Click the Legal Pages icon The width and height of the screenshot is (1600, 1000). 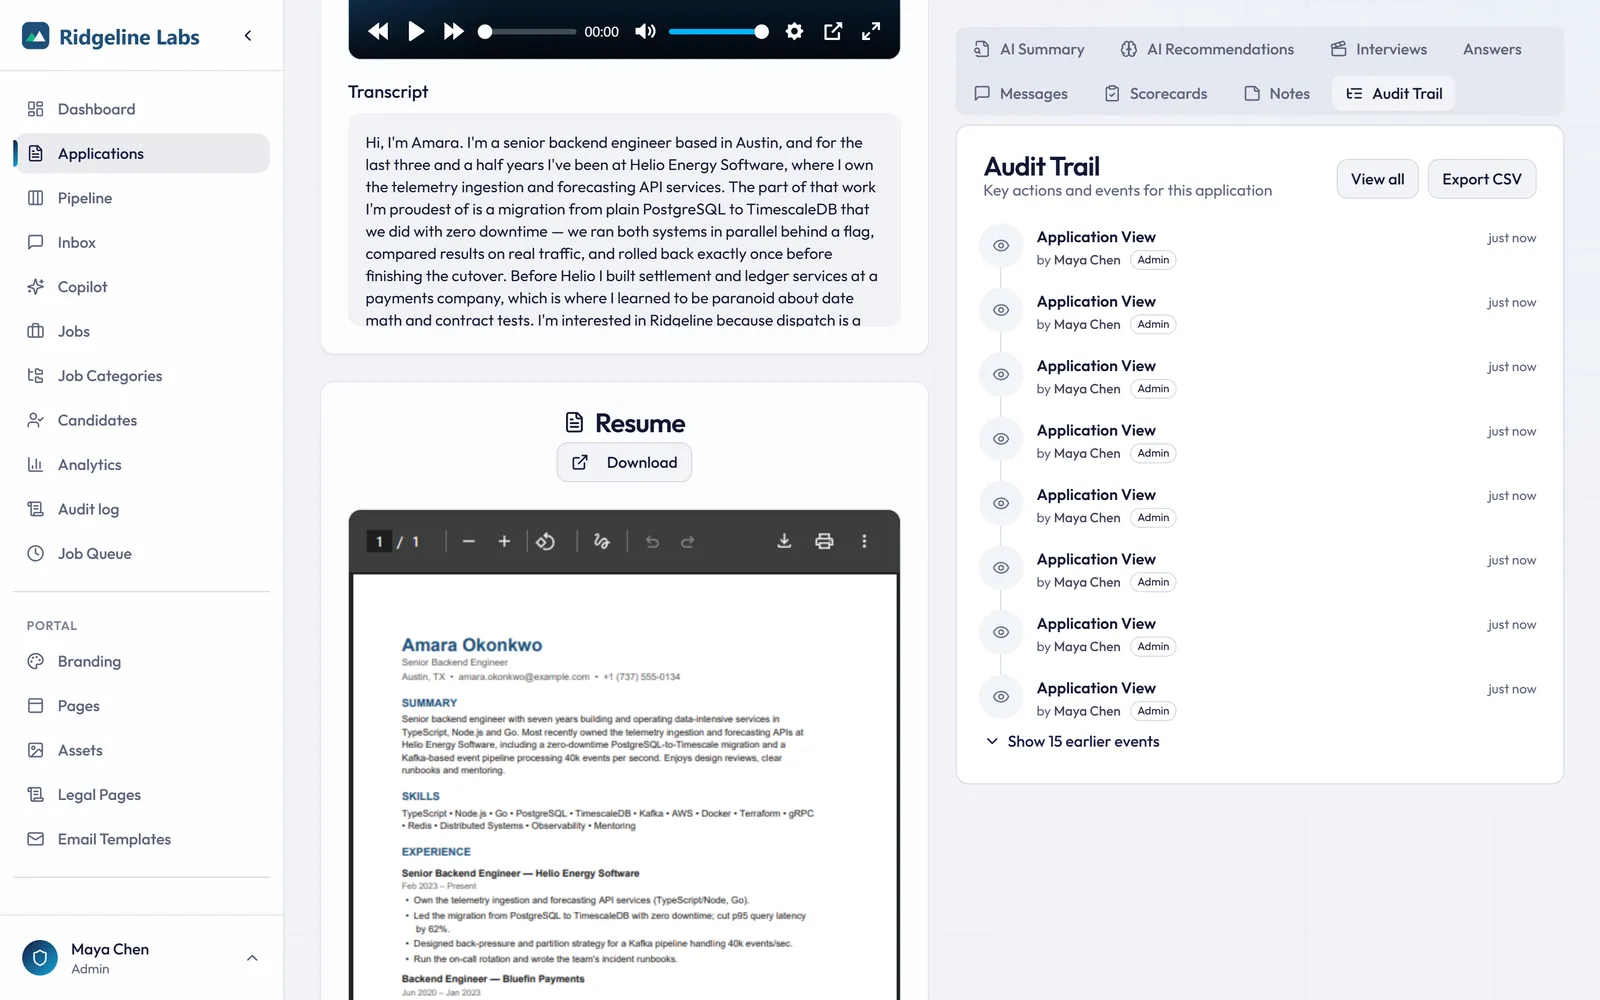point(36,795)
